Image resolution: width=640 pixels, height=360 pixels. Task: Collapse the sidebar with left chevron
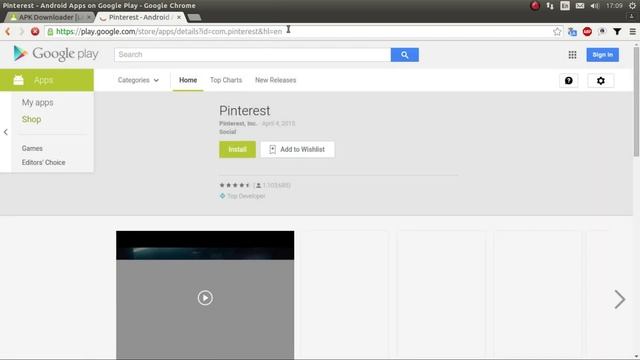coord(5,132)
